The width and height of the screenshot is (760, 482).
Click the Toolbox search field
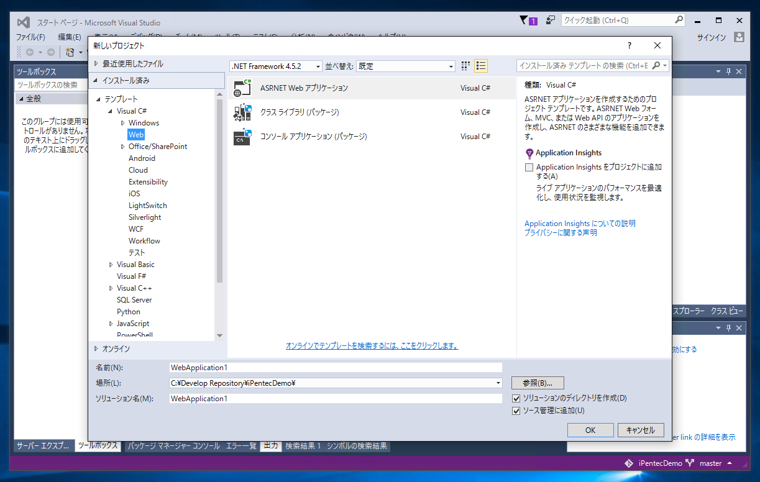point(50,85)
